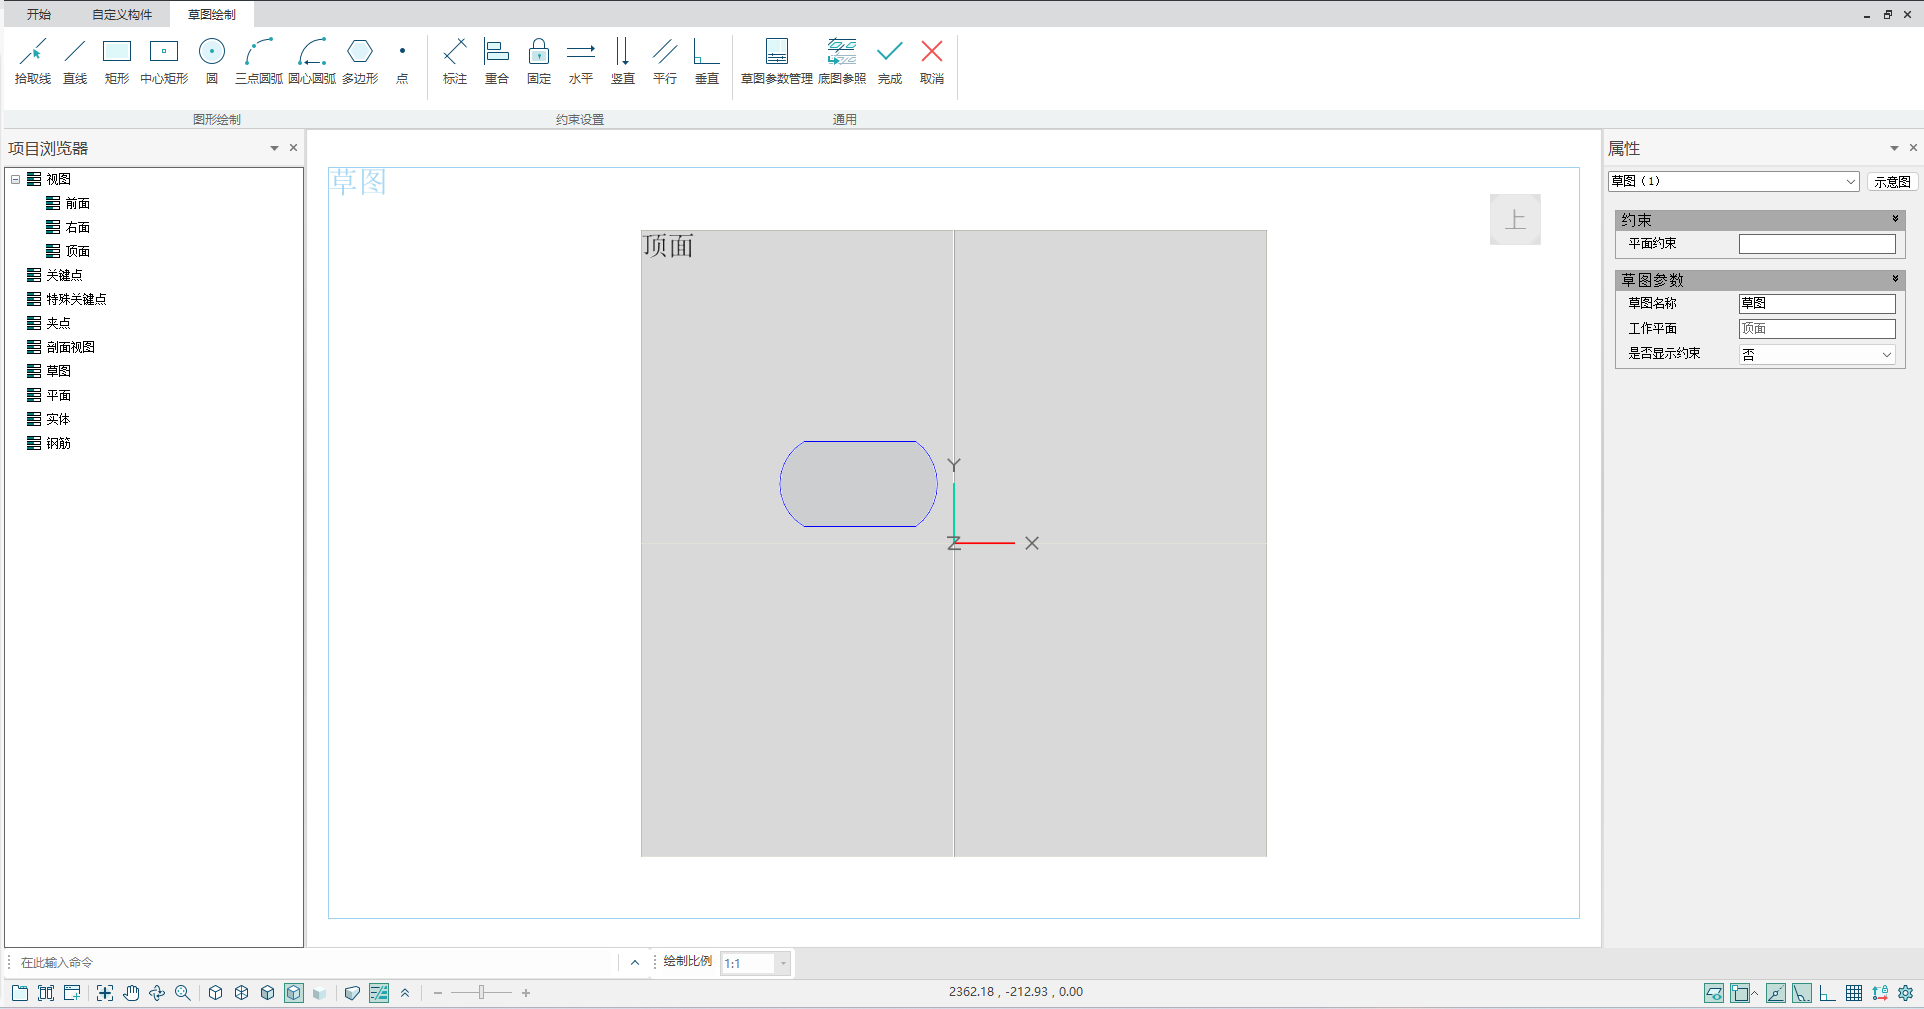Screen dimensions: 1924x1009
Task: Toggle orthogonal mode in status bar
Action: [1827, 993]
